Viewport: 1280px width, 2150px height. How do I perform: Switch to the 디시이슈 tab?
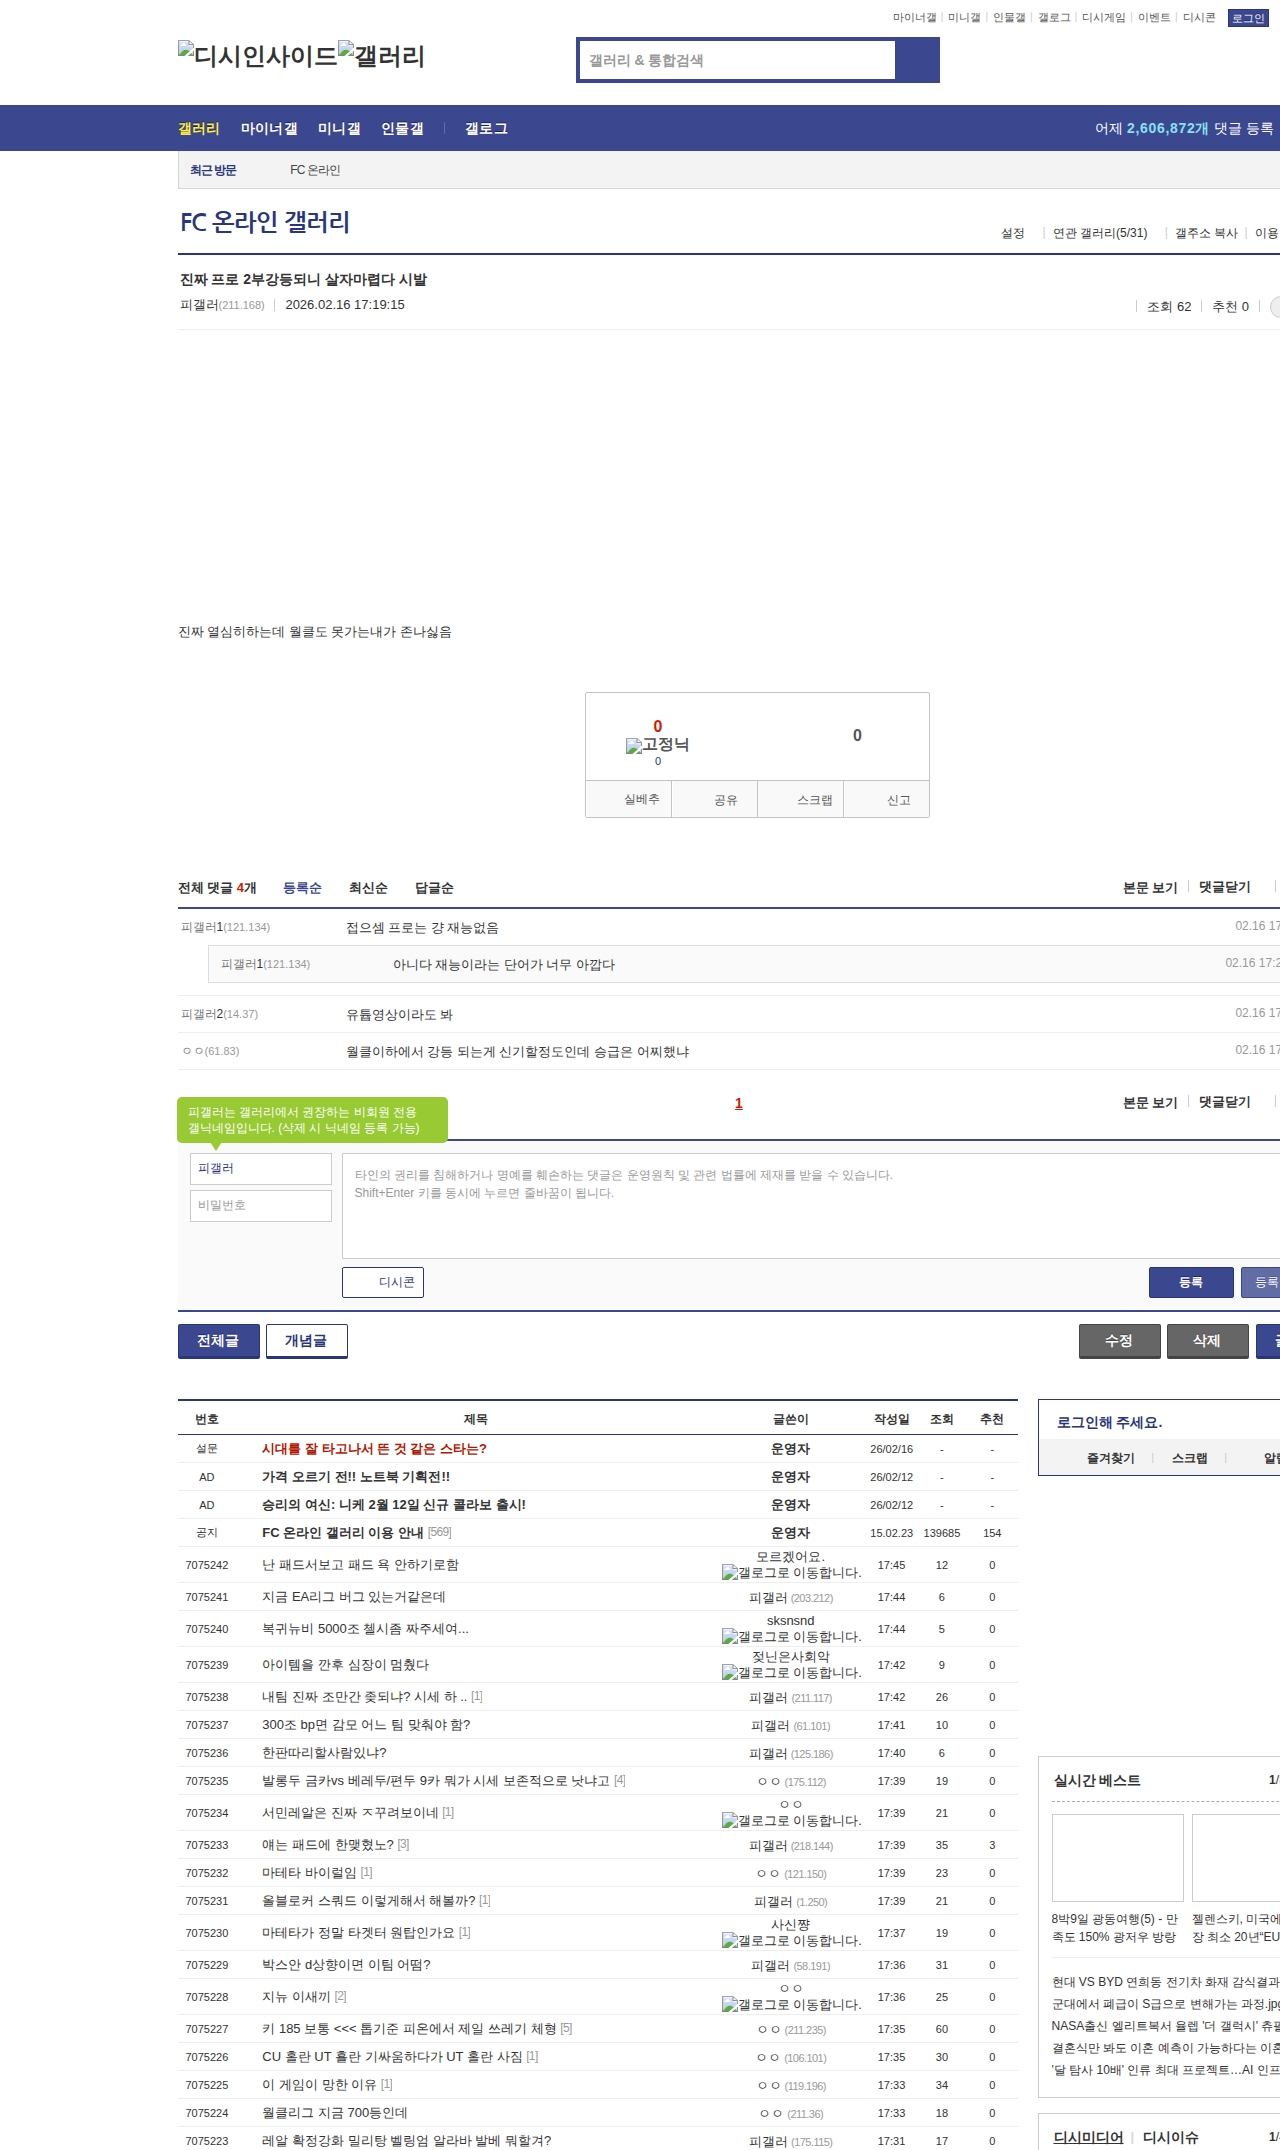point(1170,2137)
